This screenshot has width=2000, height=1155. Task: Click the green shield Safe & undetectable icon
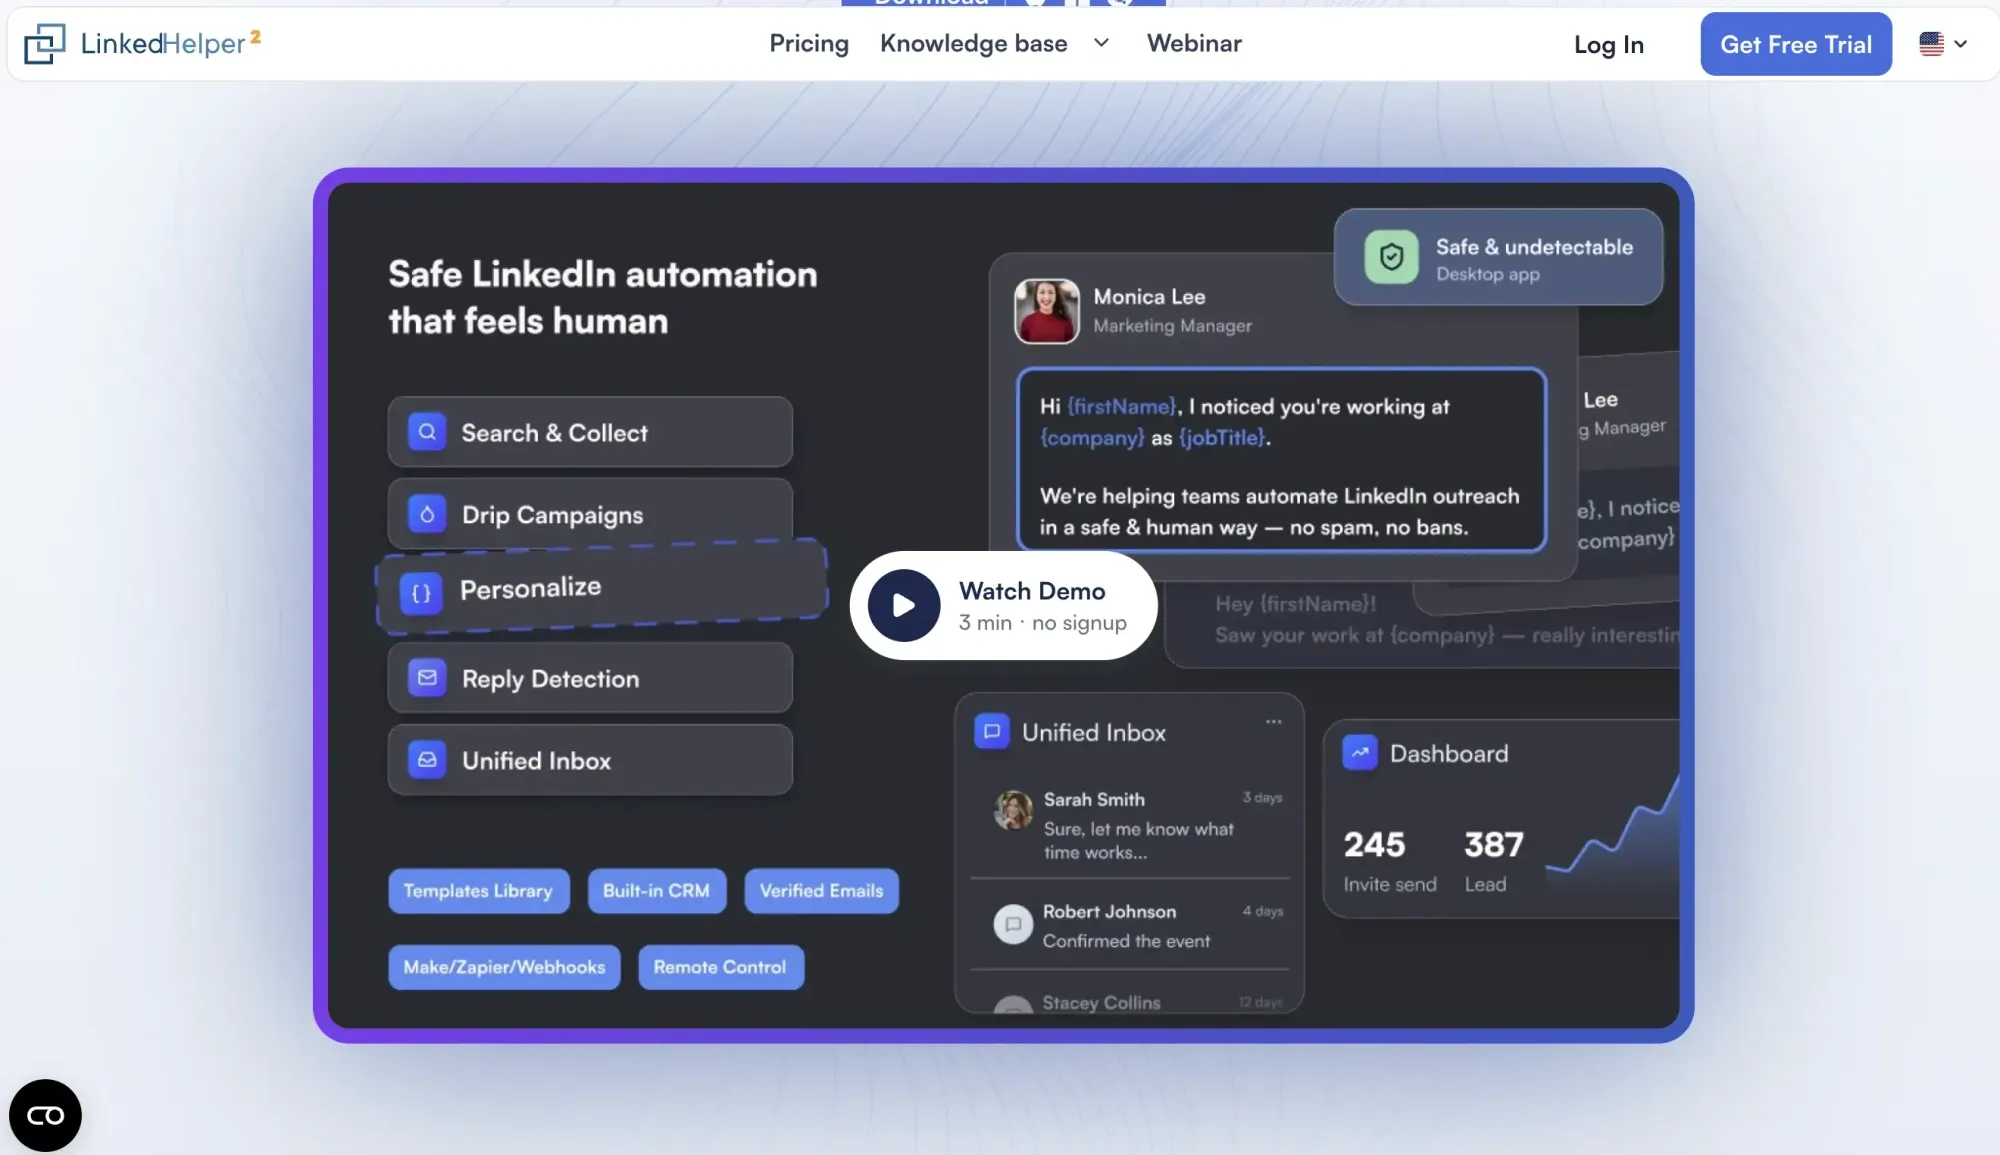point(1391,257)
